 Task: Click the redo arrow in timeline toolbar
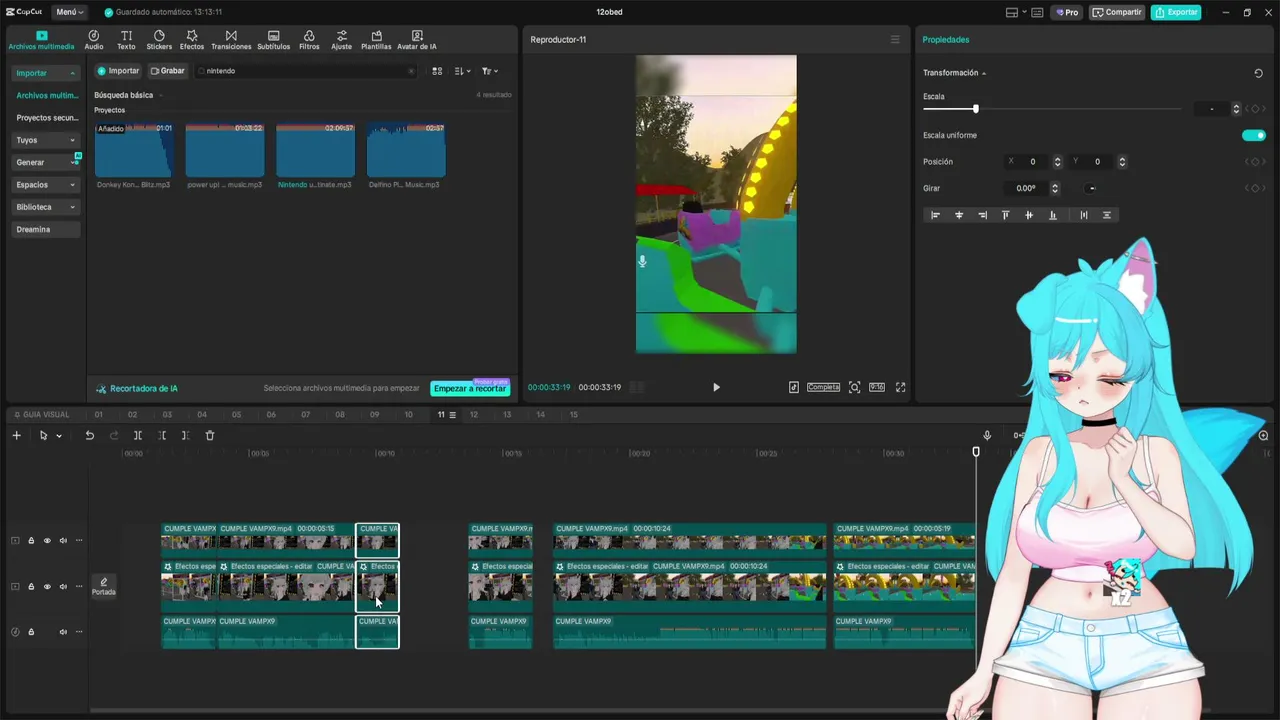point(114,435)
